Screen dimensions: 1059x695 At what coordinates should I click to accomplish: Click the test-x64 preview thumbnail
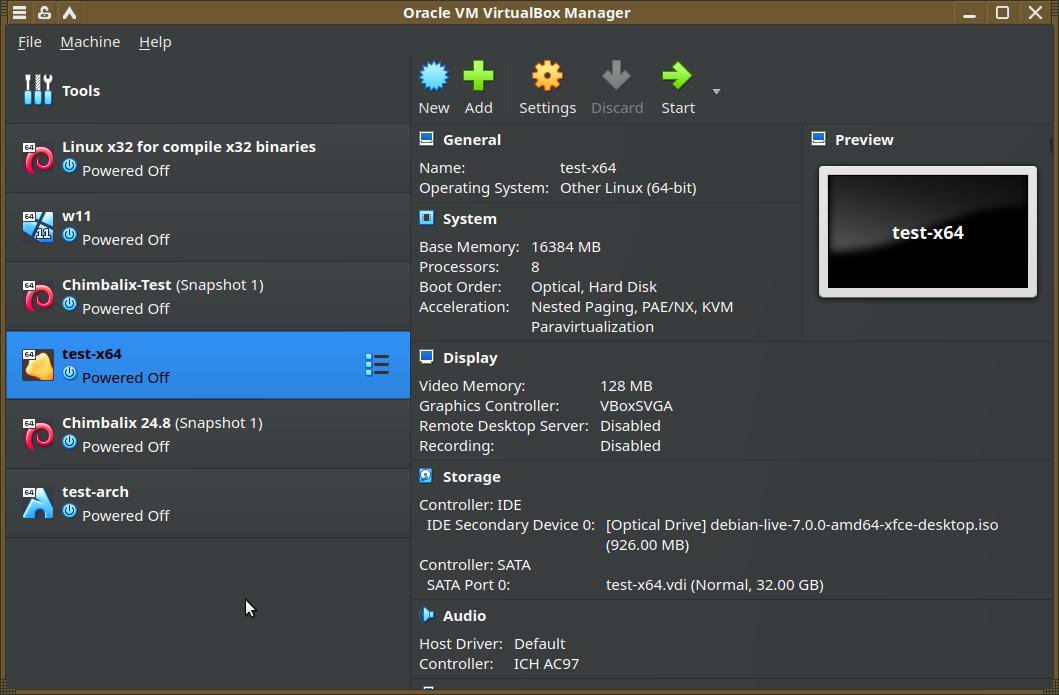pos(927,232)
